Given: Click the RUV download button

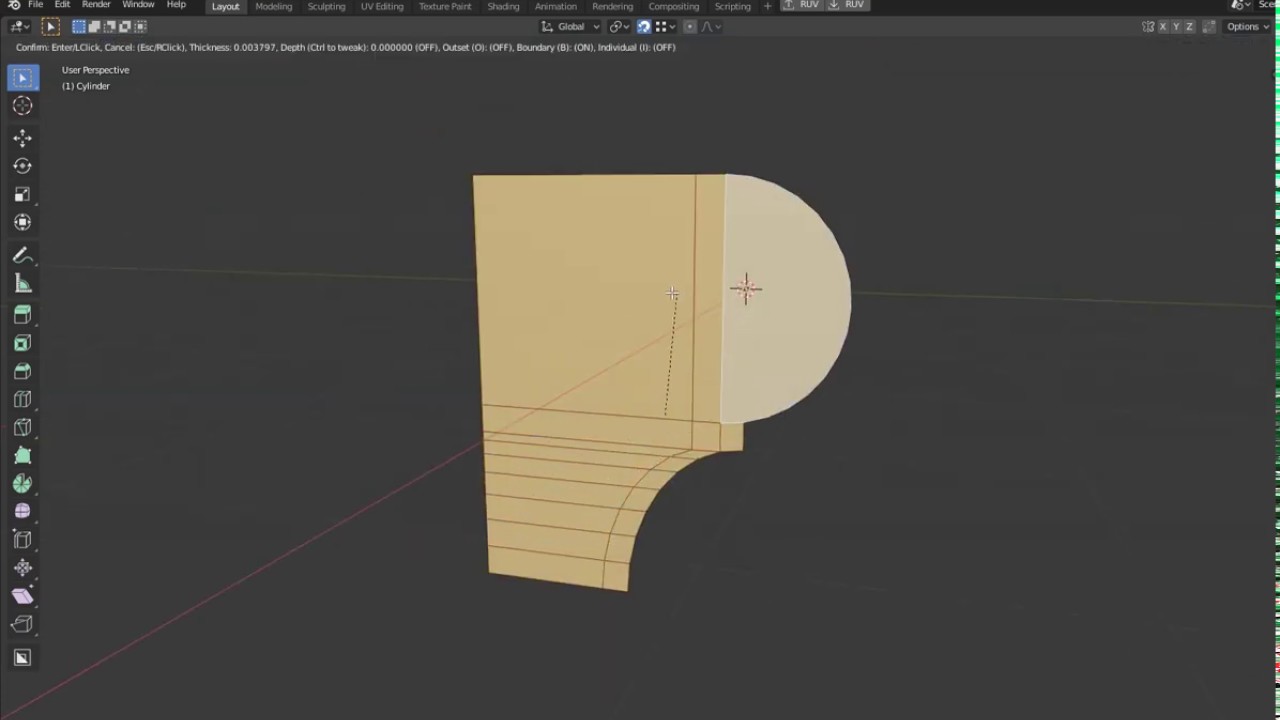Looking at the screenshot, I should pos(847,5).
